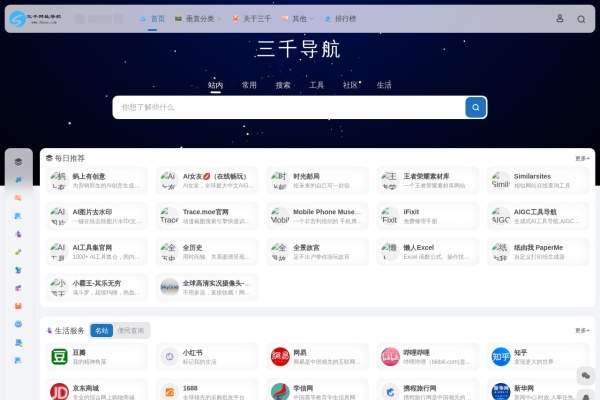
Task: Open the 全景故宫 link
Action: coord(306,248)
